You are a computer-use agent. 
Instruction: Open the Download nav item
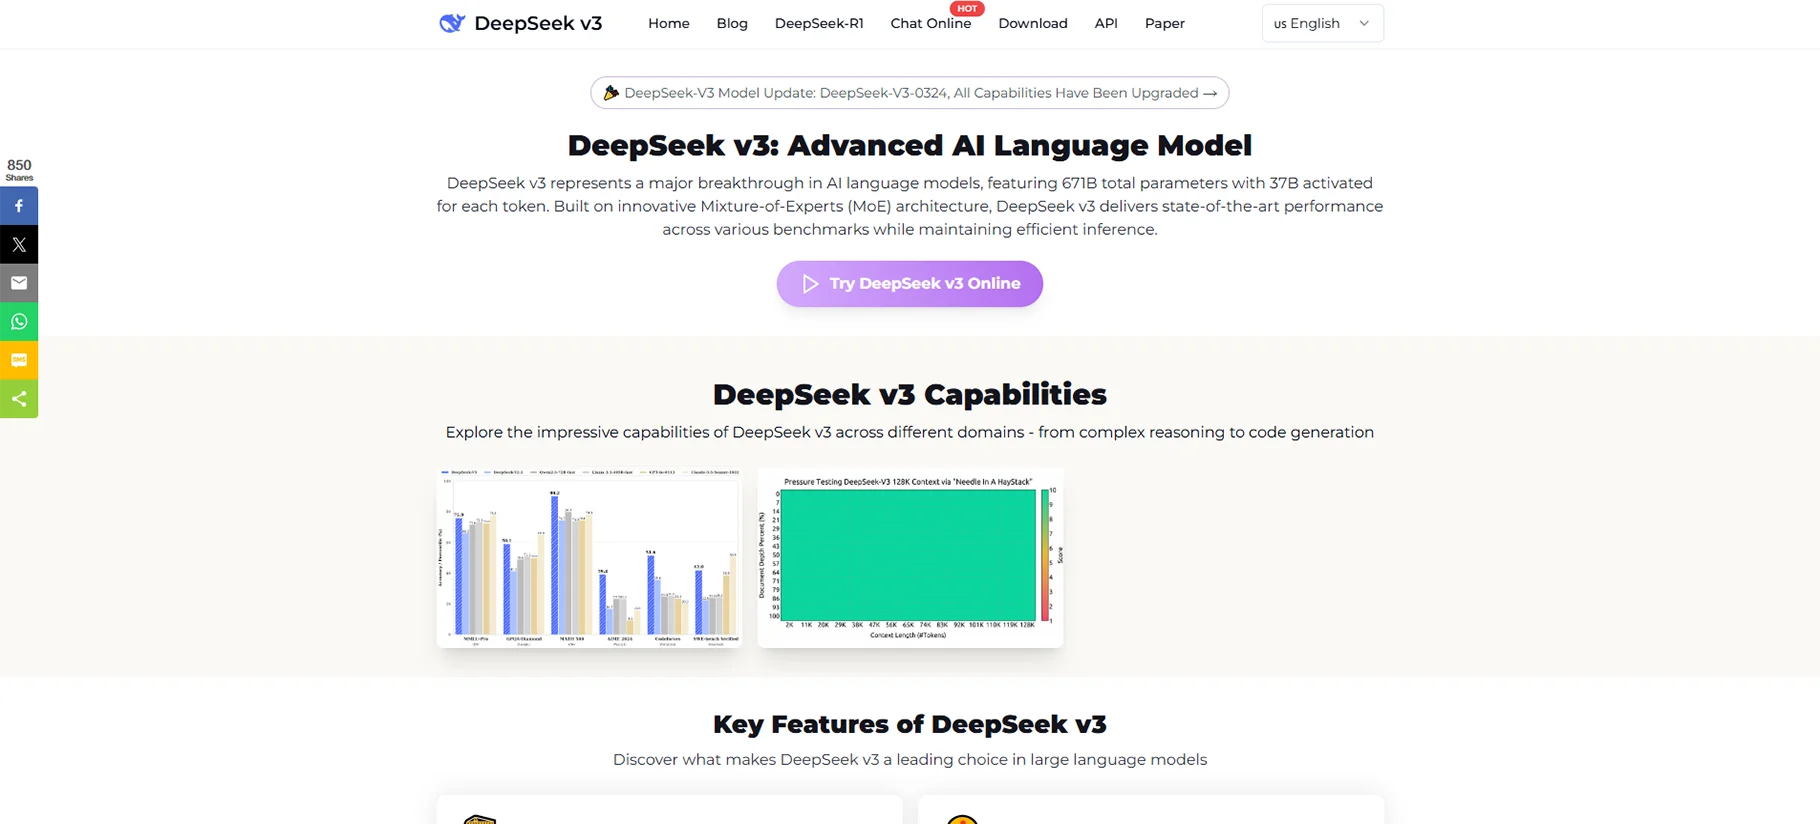click(x=1033, y=23)
